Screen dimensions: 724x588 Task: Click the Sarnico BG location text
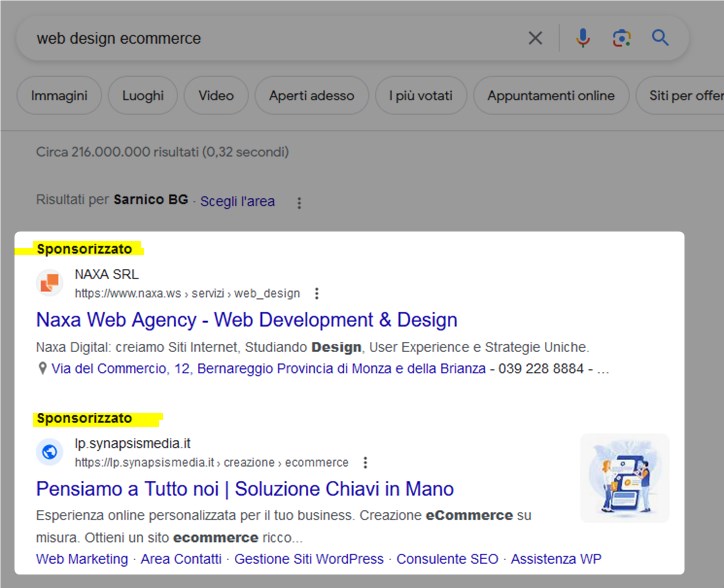pyautogui.click(x=151, y=200)
